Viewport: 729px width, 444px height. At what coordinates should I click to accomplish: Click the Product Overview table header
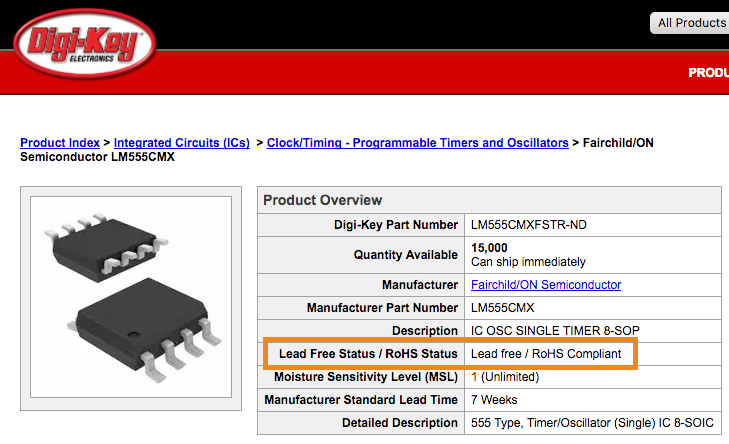[322, 200]
